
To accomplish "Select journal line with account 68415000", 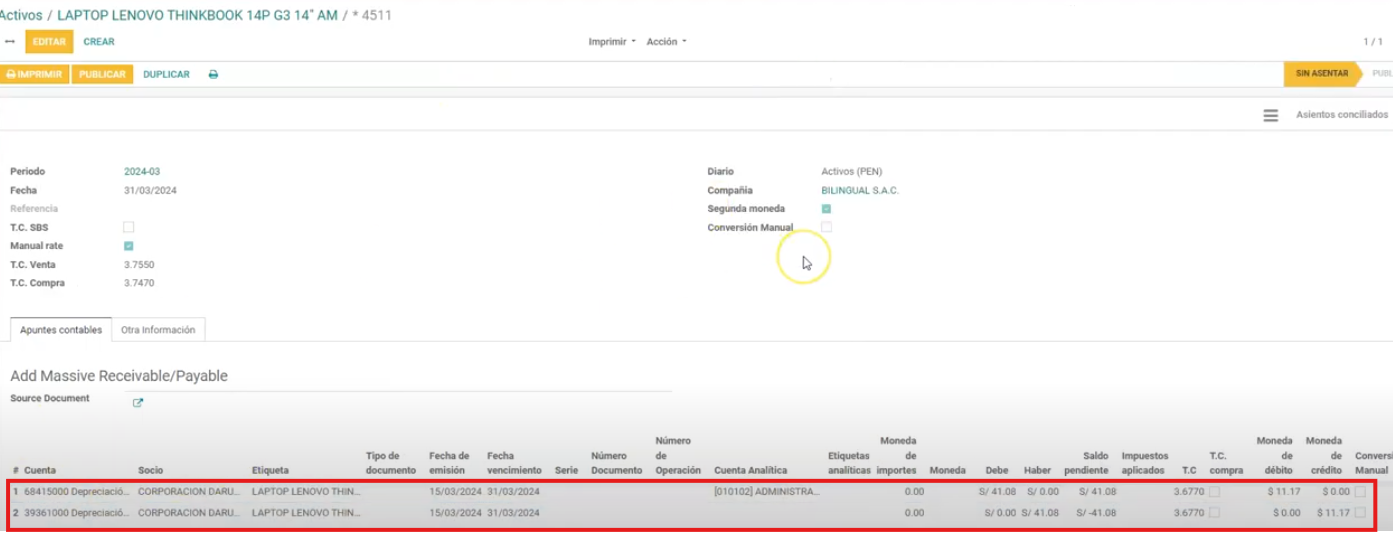I will [60, 492].
